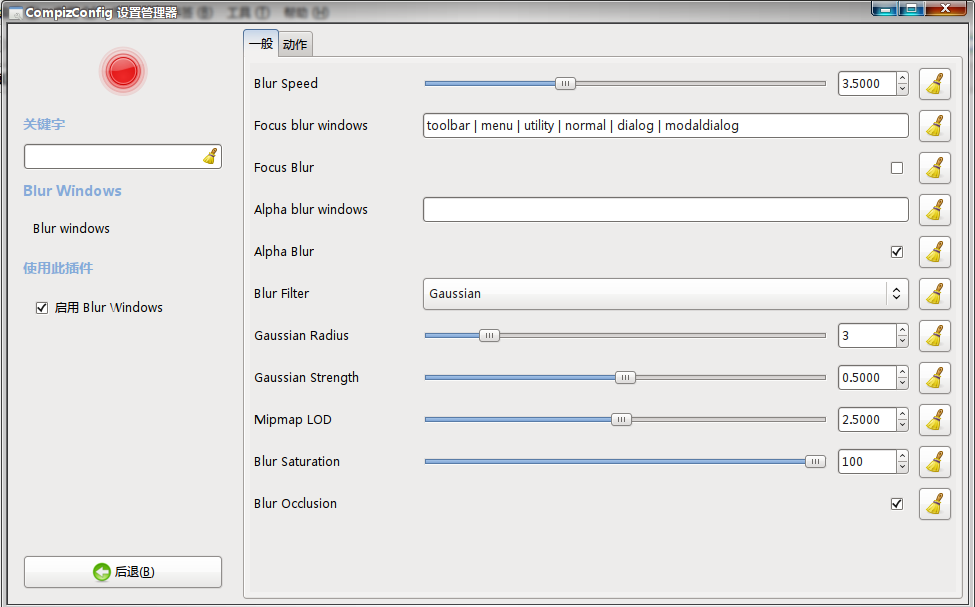Click the Mipmap LOD slider handle

(621, 420)
